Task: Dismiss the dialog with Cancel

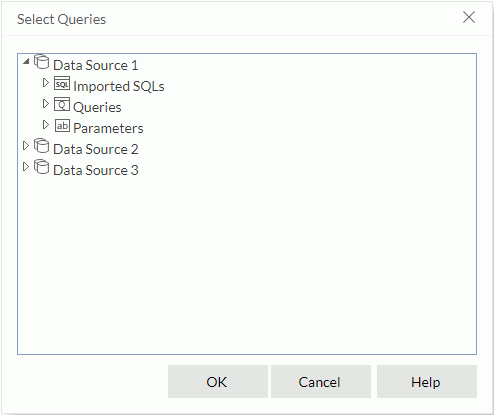Action: click(x=321, y=382)
